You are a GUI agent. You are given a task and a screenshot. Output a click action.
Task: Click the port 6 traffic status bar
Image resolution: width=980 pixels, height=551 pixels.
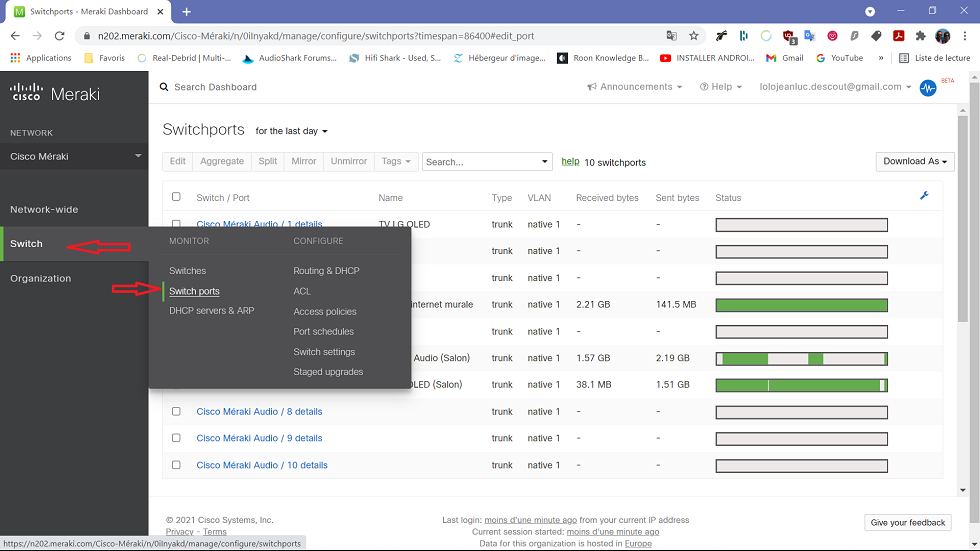pyautogui.click(x=801, y=358)
